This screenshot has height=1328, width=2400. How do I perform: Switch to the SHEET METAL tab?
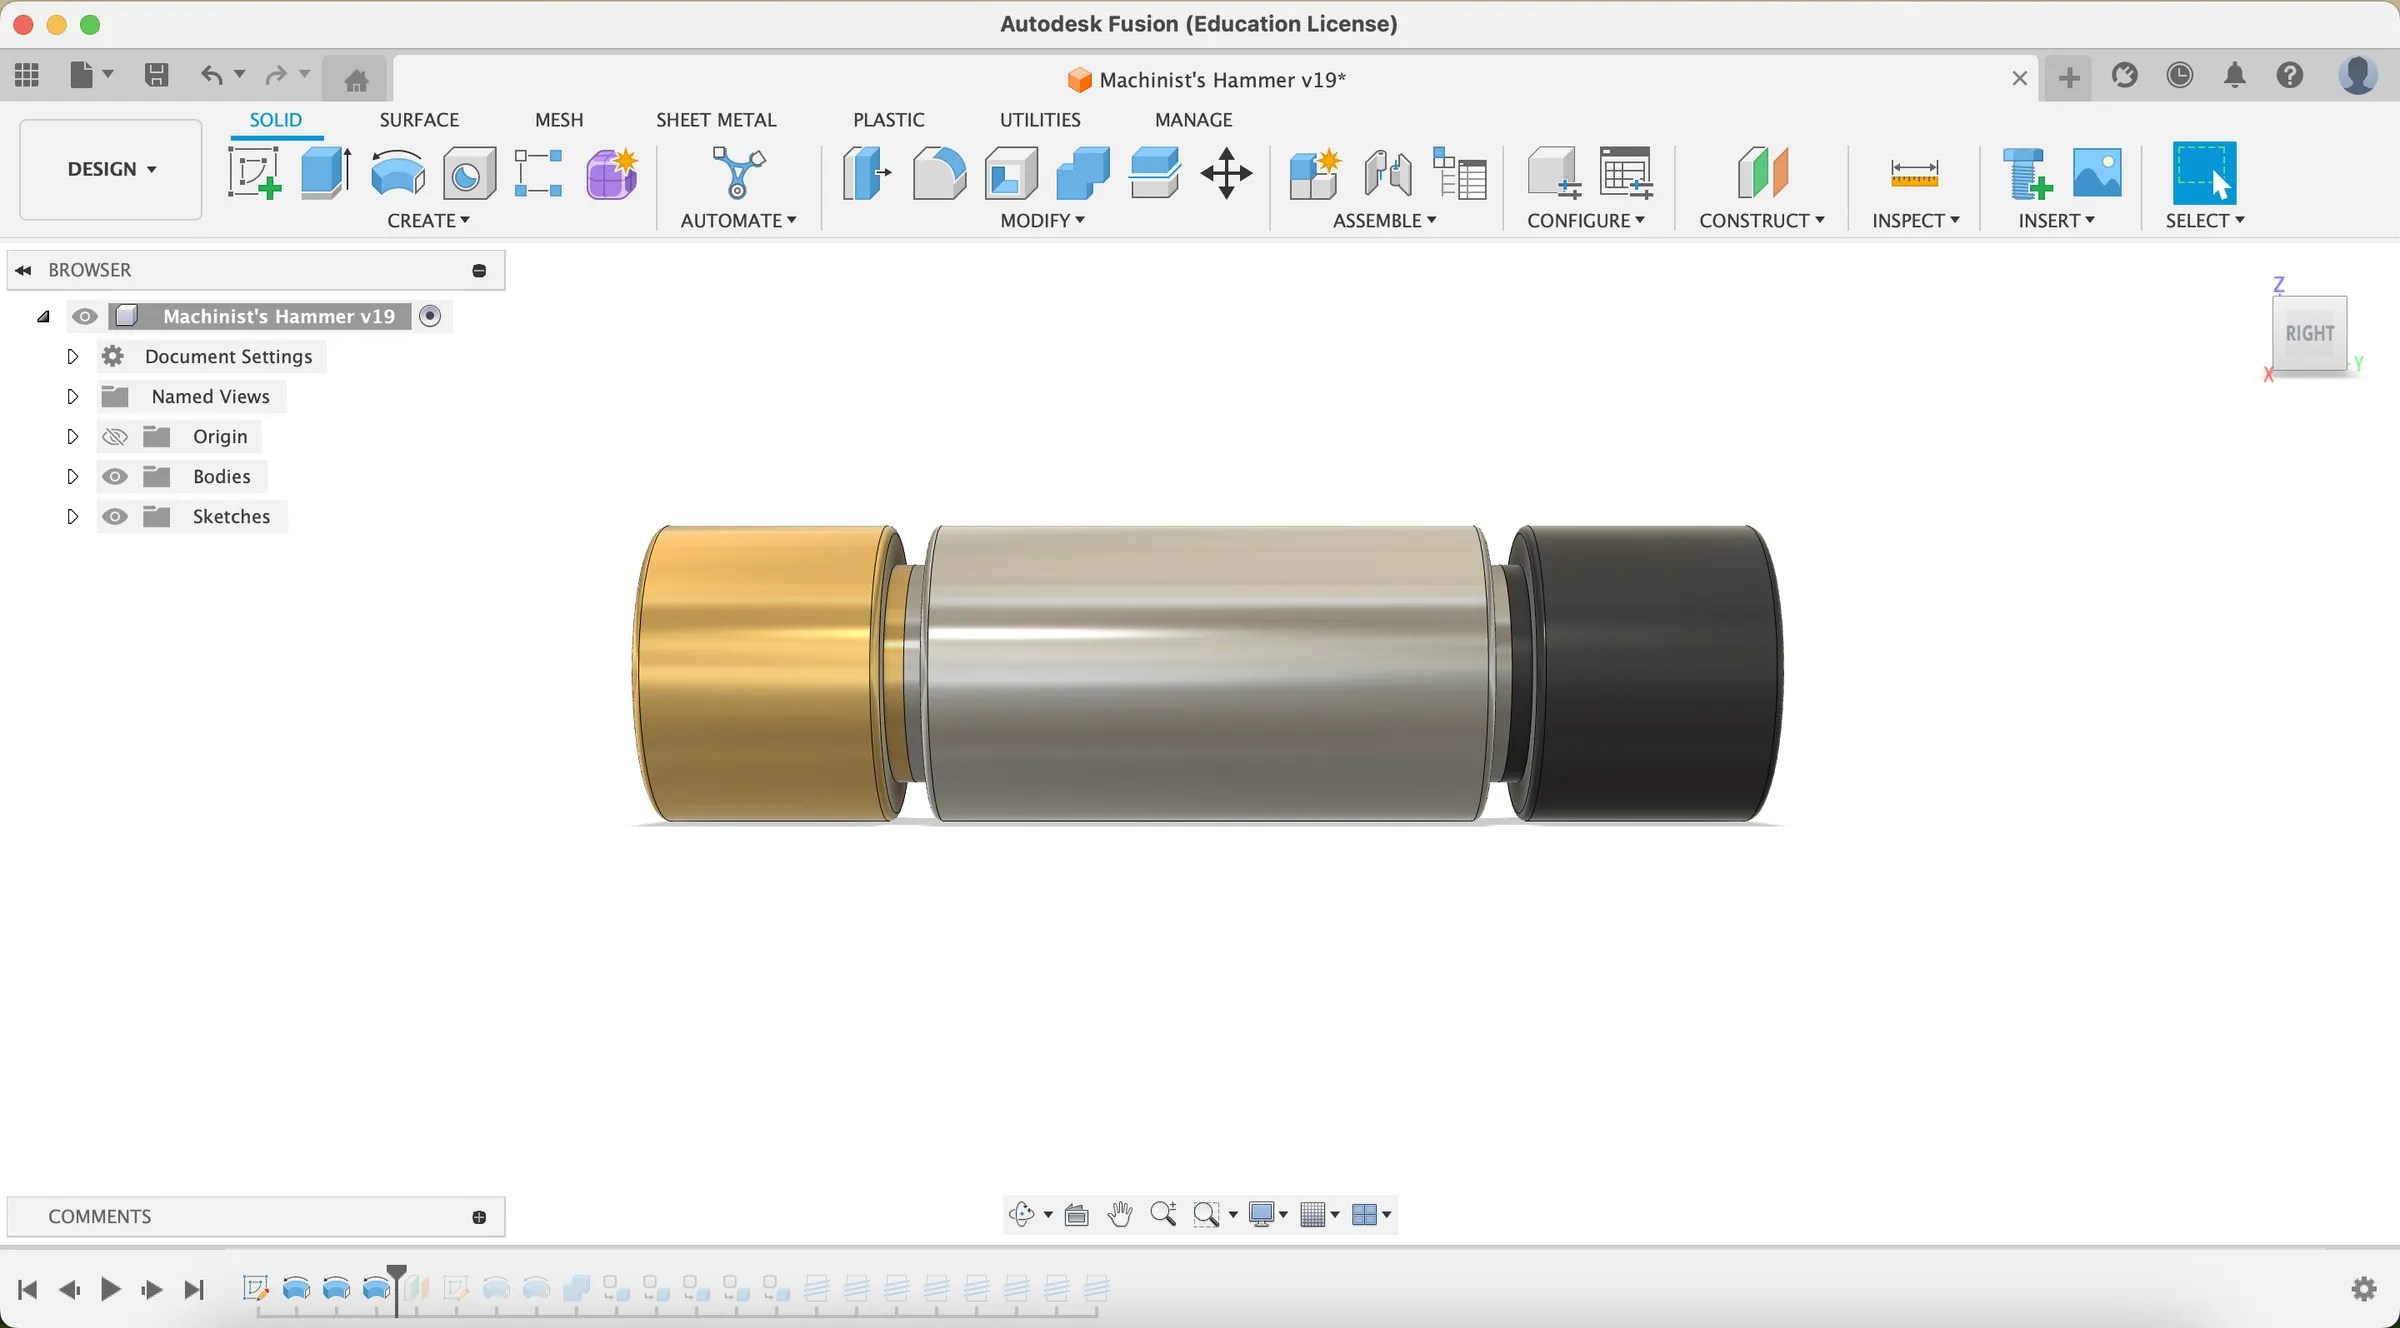(x=716, y=119)
